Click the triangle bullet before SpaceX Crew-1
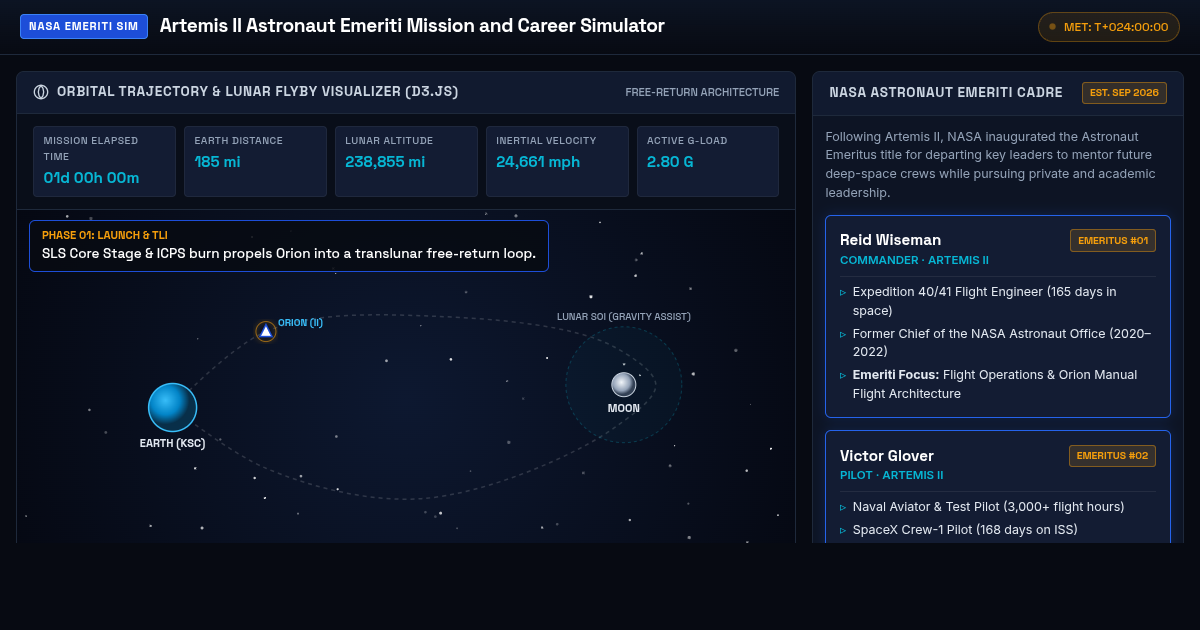The width and height of the screenshot is (1200, 630). pos(843,530)
